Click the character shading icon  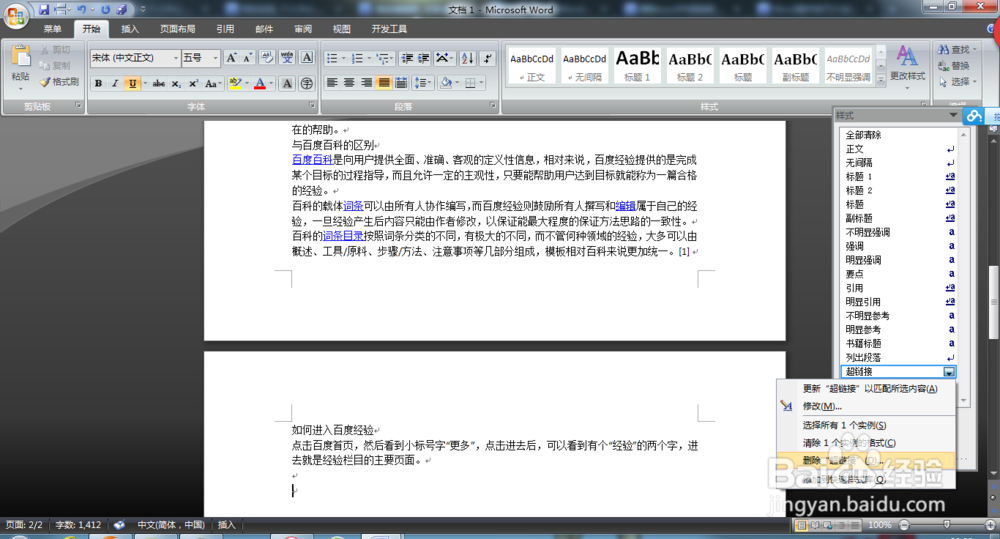[x=288, y=84]
